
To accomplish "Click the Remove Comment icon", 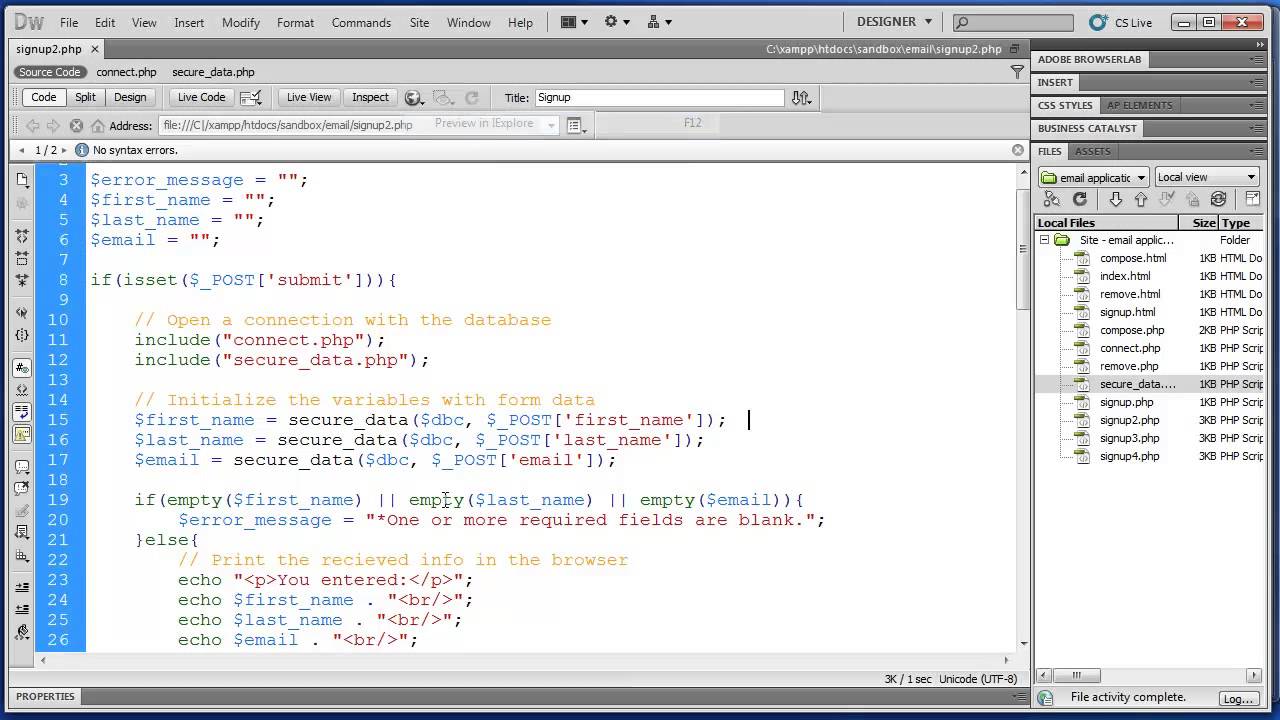I will (22, 489).
